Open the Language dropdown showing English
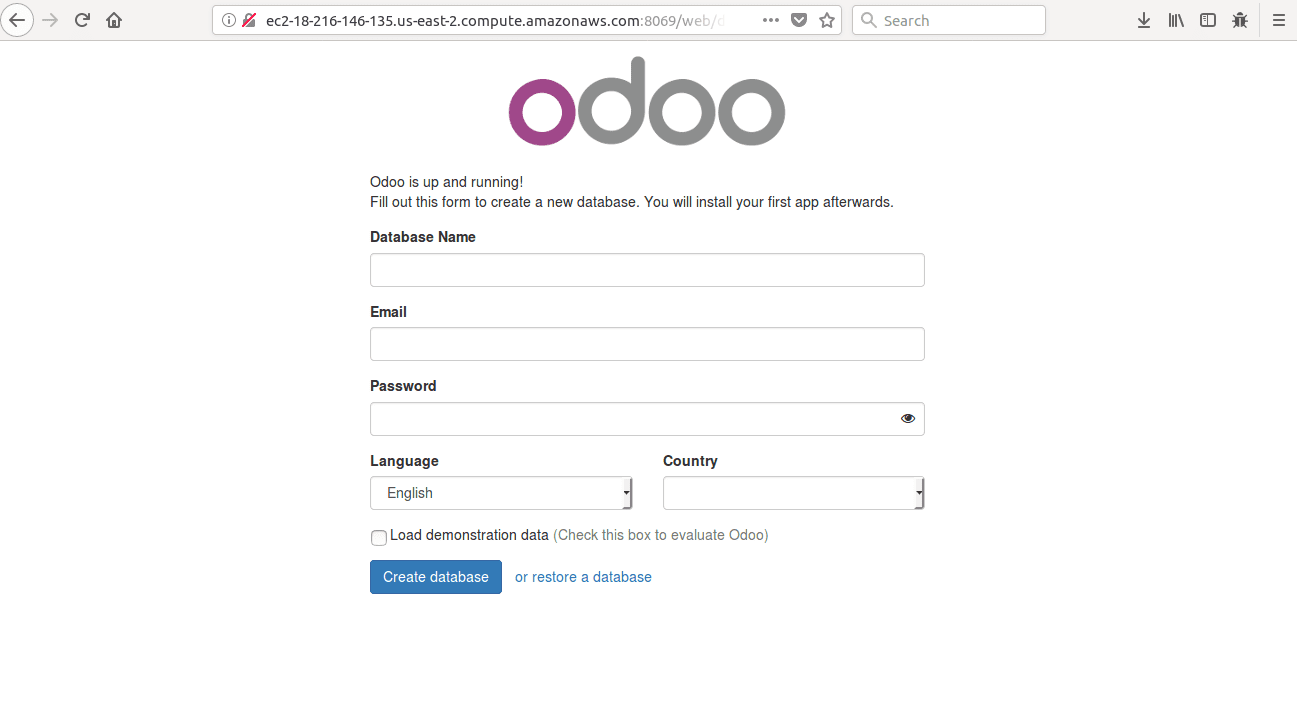The width and height of the screenshot is (1297, 710). click(x=501, y=493)
